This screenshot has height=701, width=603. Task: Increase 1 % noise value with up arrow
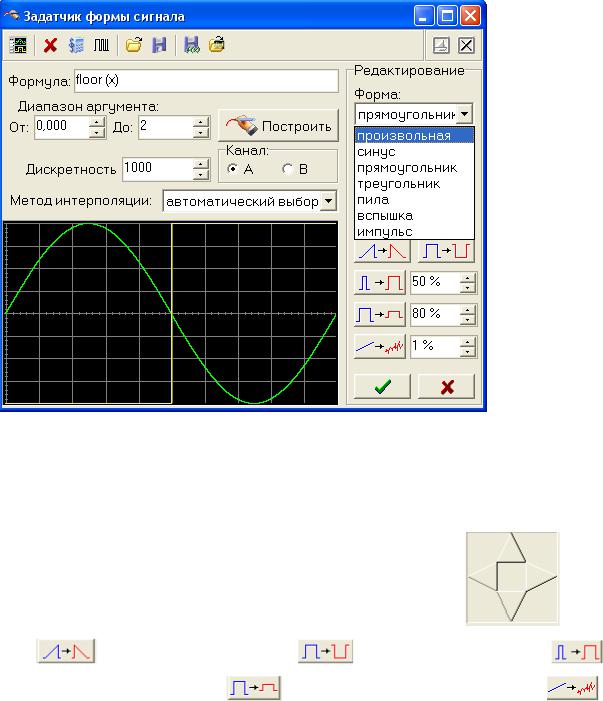[x=468, y=342]
